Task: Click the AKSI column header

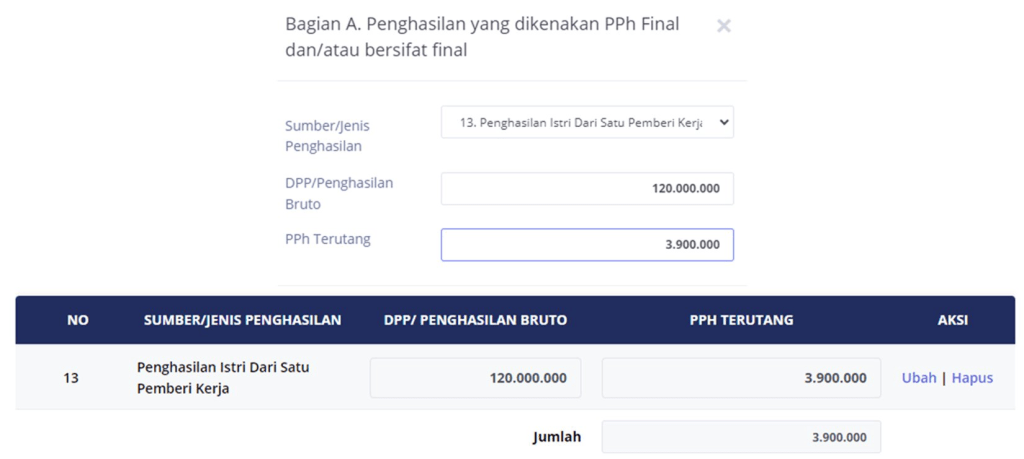Action: pos(952,320)
